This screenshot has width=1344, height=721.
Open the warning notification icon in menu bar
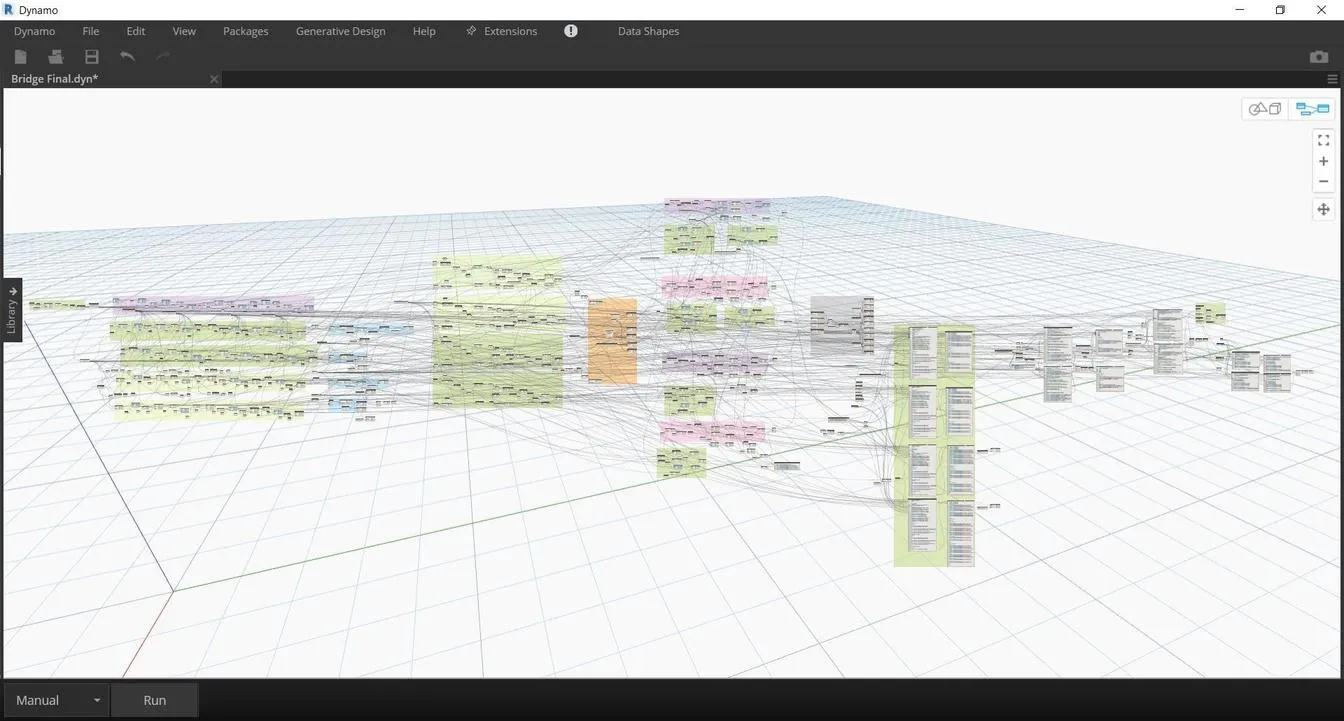point(571,31)
